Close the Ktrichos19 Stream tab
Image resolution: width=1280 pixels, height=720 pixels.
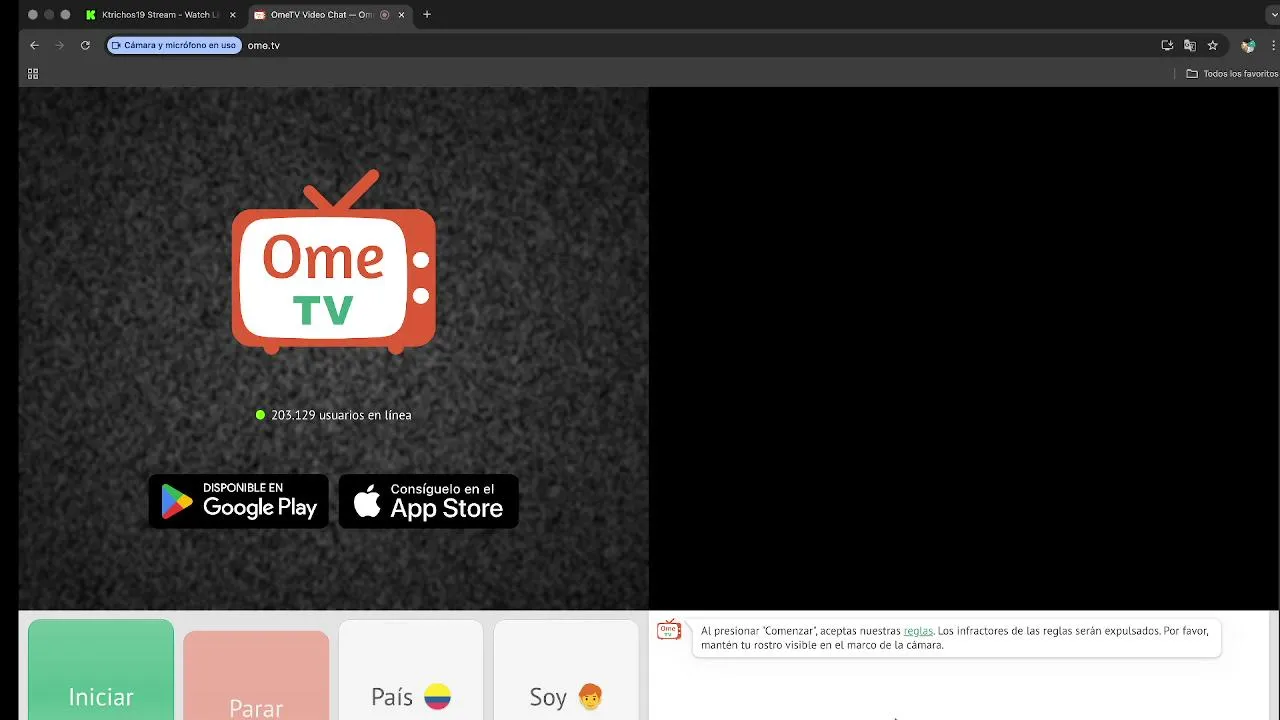point(233,15)
